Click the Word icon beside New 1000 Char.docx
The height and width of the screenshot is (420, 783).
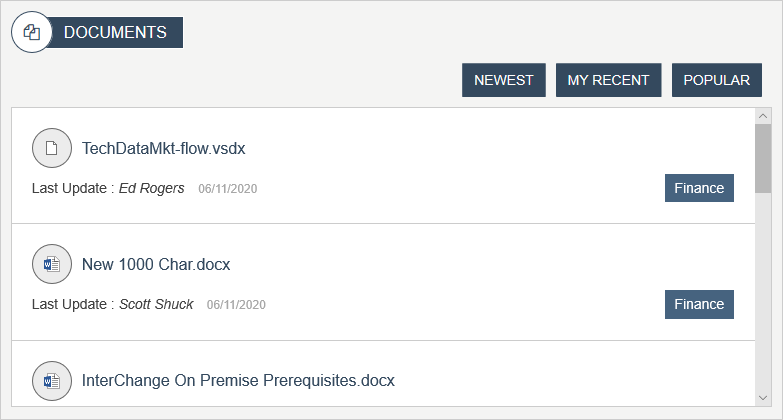click(x=52, y=264)
